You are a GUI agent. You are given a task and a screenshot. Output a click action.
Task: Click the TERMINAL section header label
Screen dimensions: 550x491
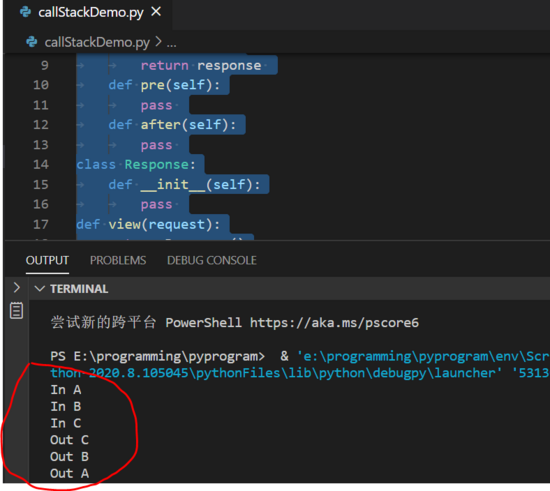click(79, 289)
